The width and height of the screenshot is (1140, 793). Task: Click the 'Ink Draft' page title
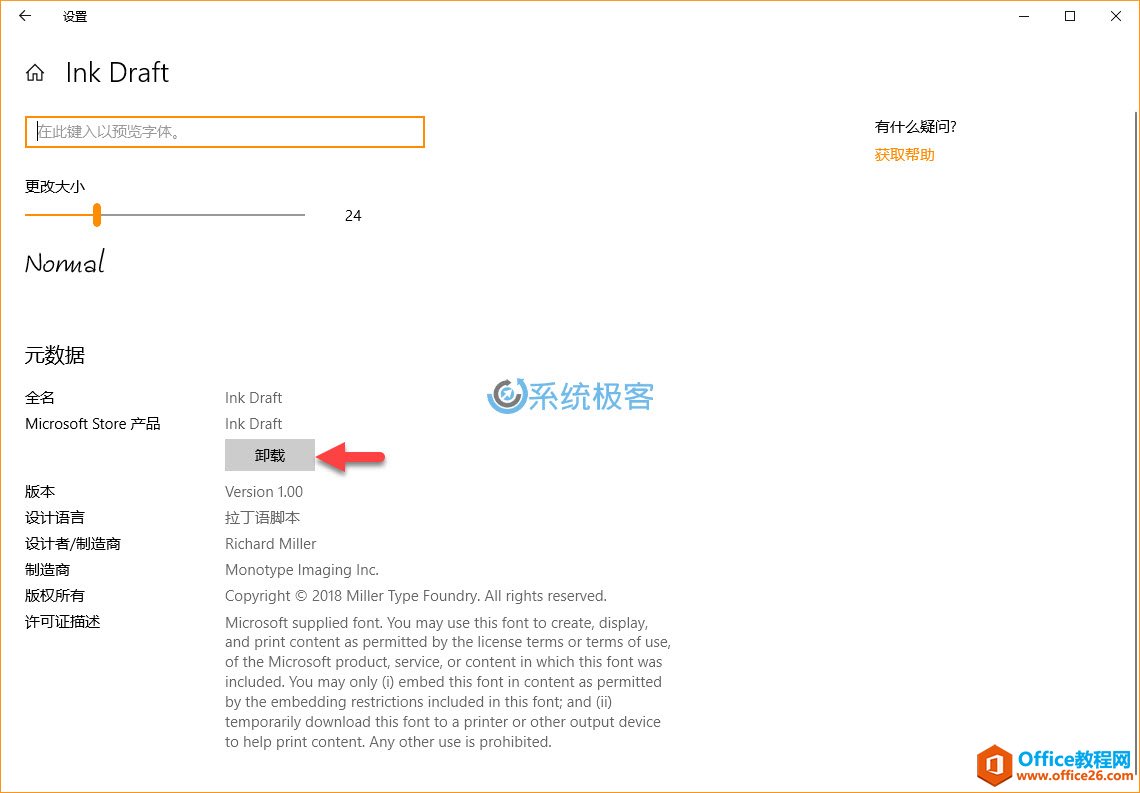pos(117,73)
